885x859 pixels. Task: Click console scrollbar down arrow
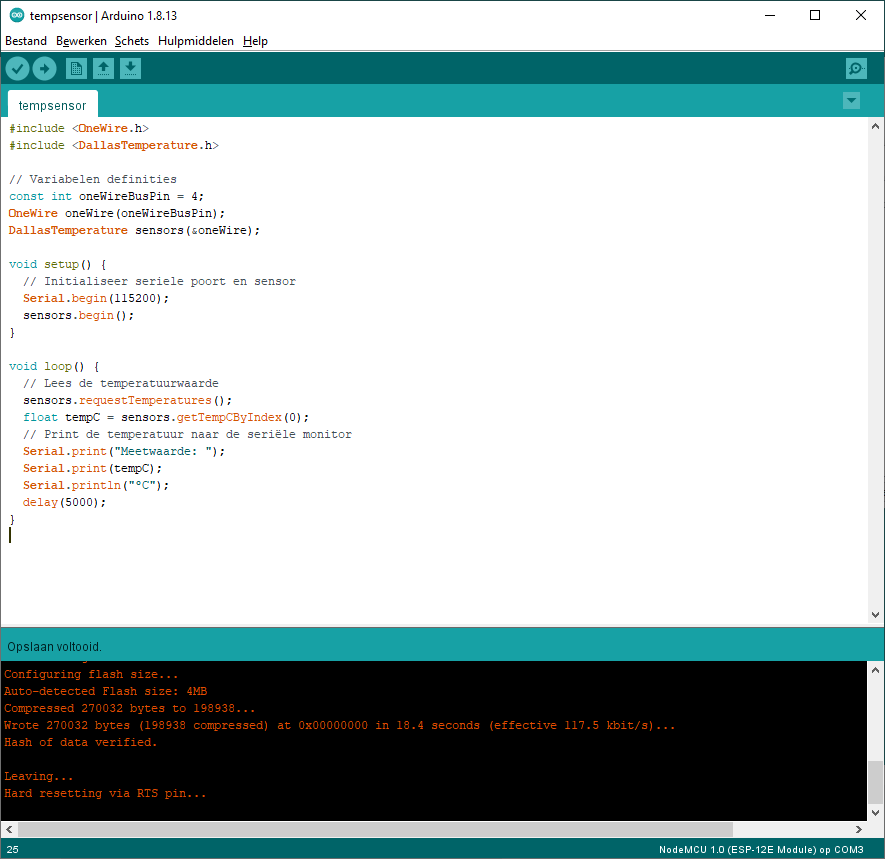coord(875,813)
